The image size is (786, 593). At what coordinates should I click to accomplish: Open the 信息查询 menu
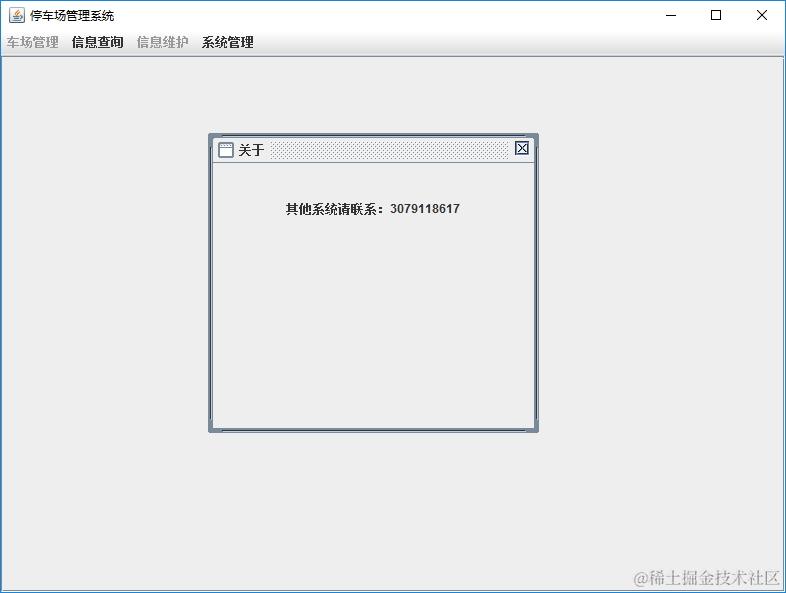coord(97,42)
